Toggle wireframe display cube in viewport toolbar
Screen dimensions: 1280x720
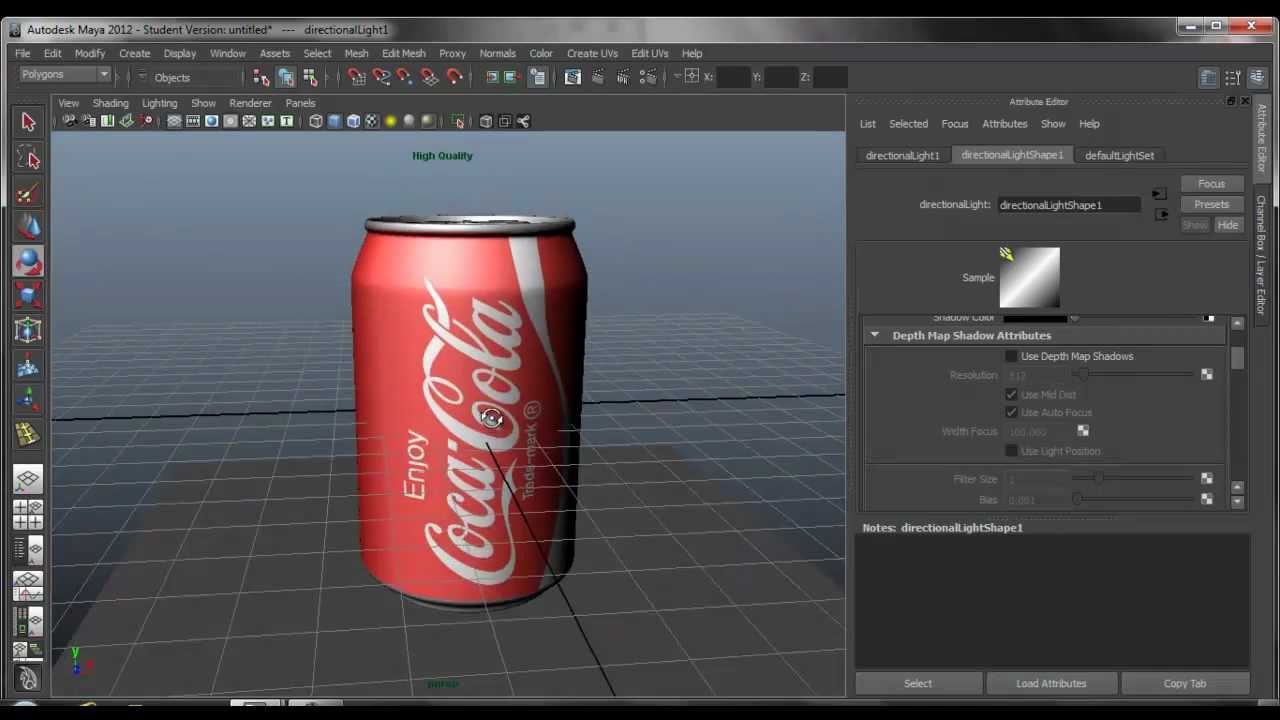point(316,121)
